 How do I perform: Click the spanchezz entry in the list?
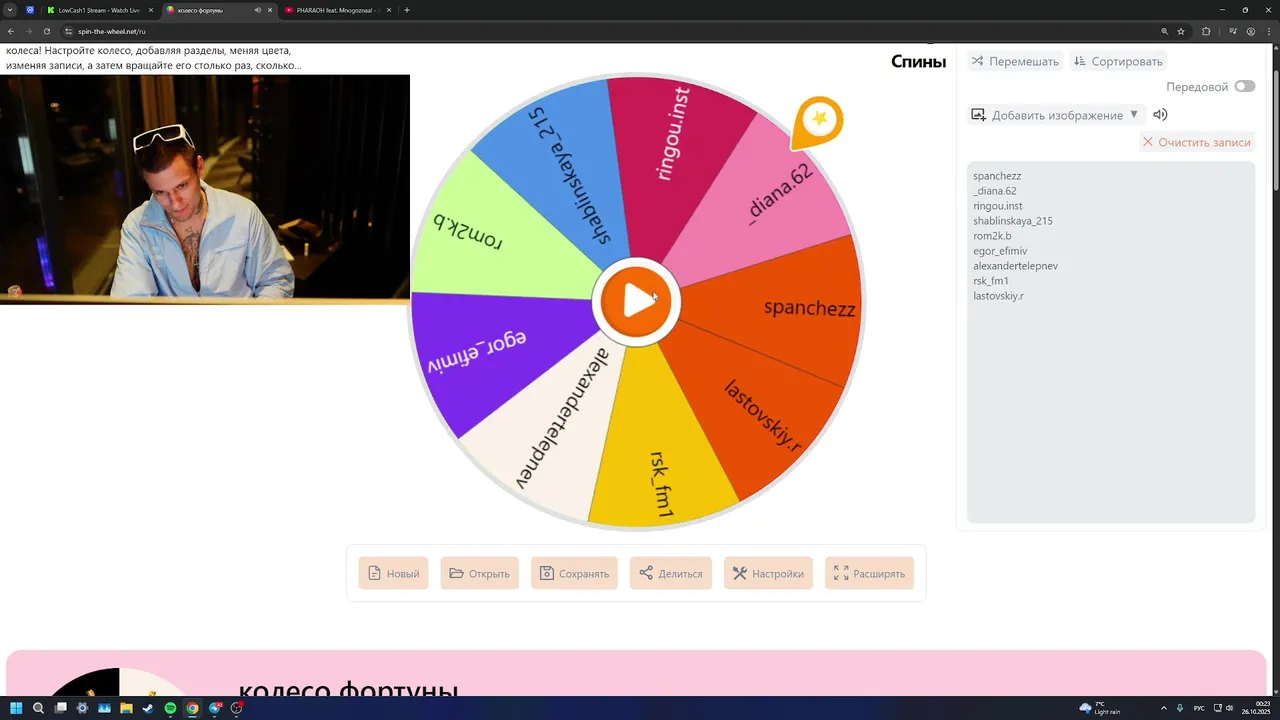[997, 176]
